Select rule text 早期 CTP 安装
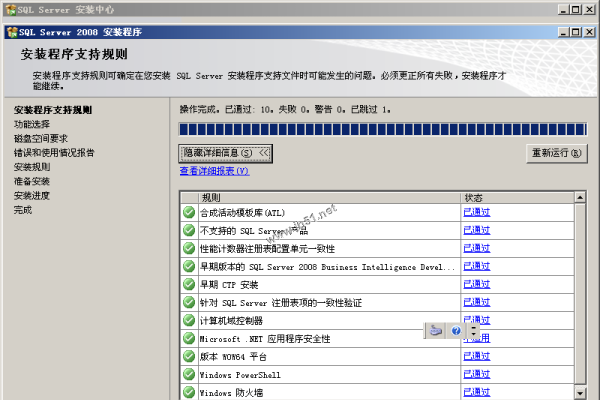This screenshot has width=600, height=400. click(229, 284)
